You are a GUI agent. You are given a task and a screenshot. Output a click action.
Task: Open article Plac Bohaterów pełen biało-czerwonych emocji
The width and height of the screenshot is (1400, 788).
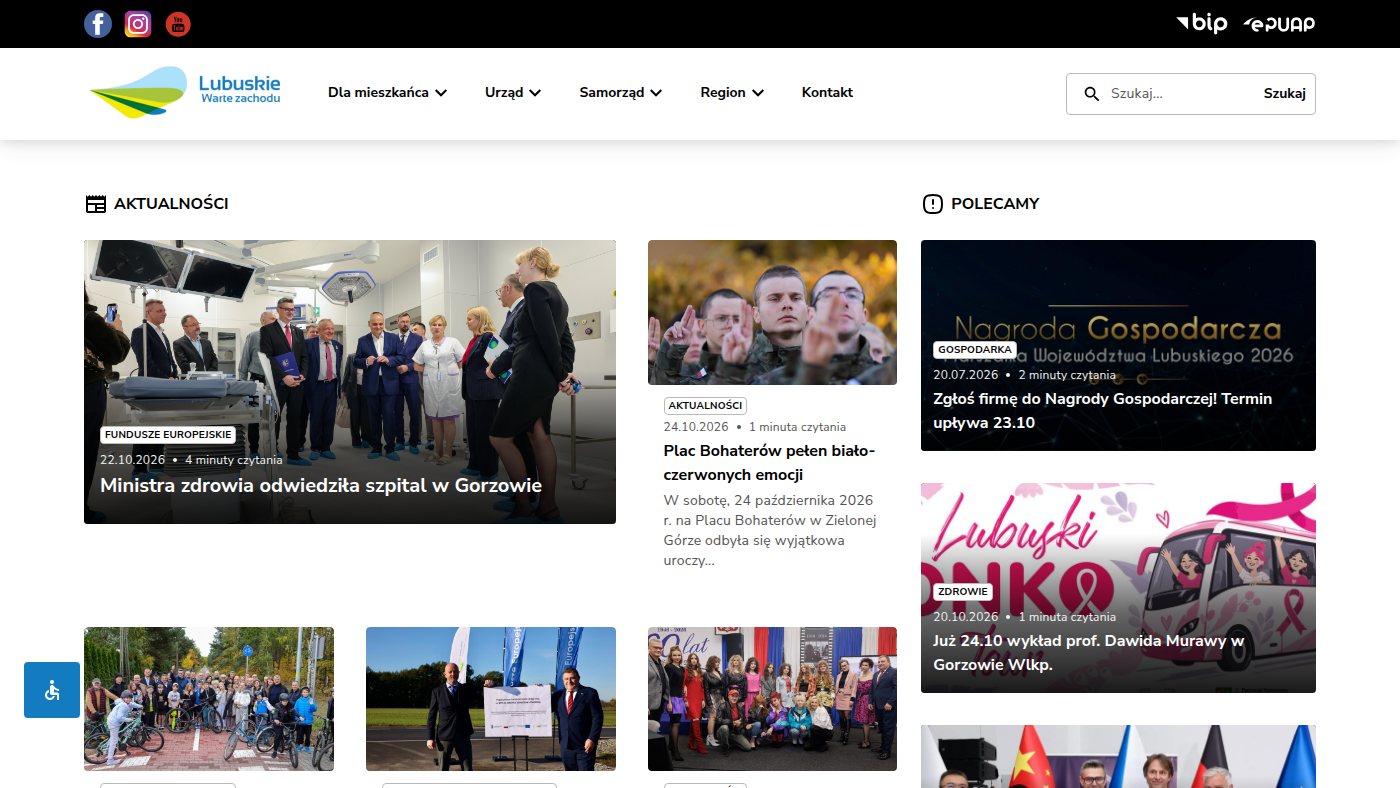[x=770, y=463]
